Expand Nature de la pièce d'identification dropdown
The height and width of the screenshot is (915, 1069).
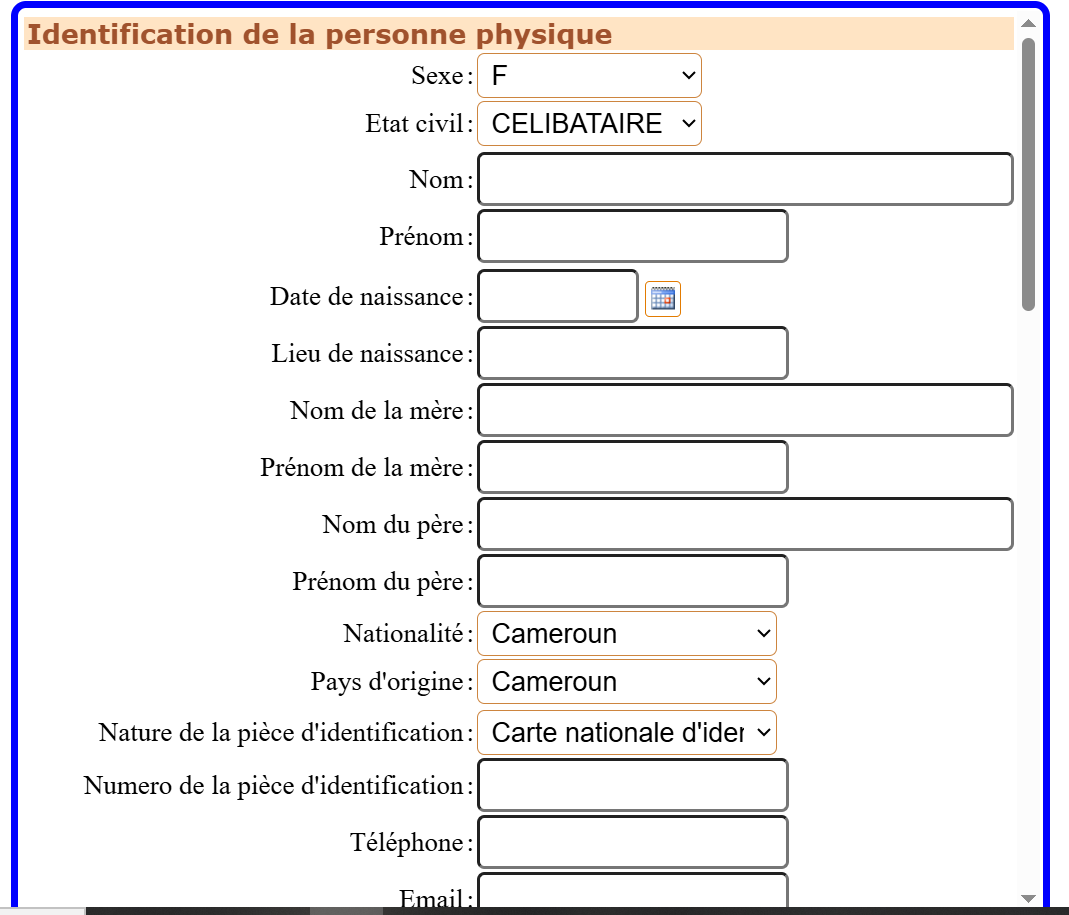627,732
